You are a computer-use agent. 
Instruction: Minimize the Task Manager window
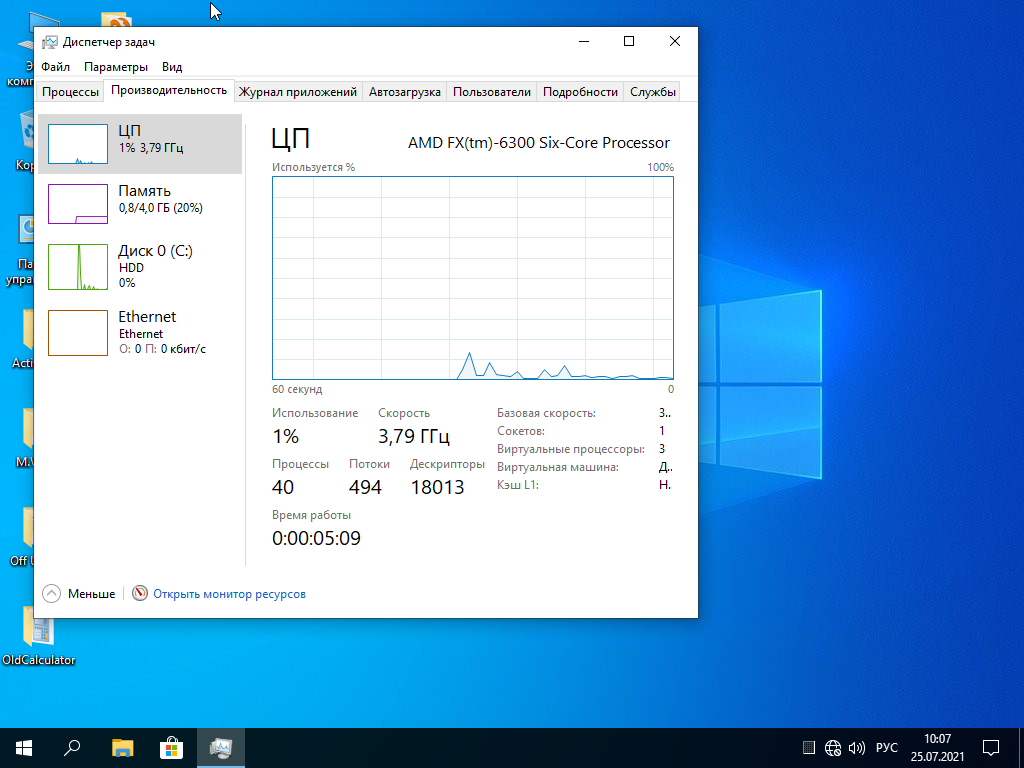tap(584, 41)
